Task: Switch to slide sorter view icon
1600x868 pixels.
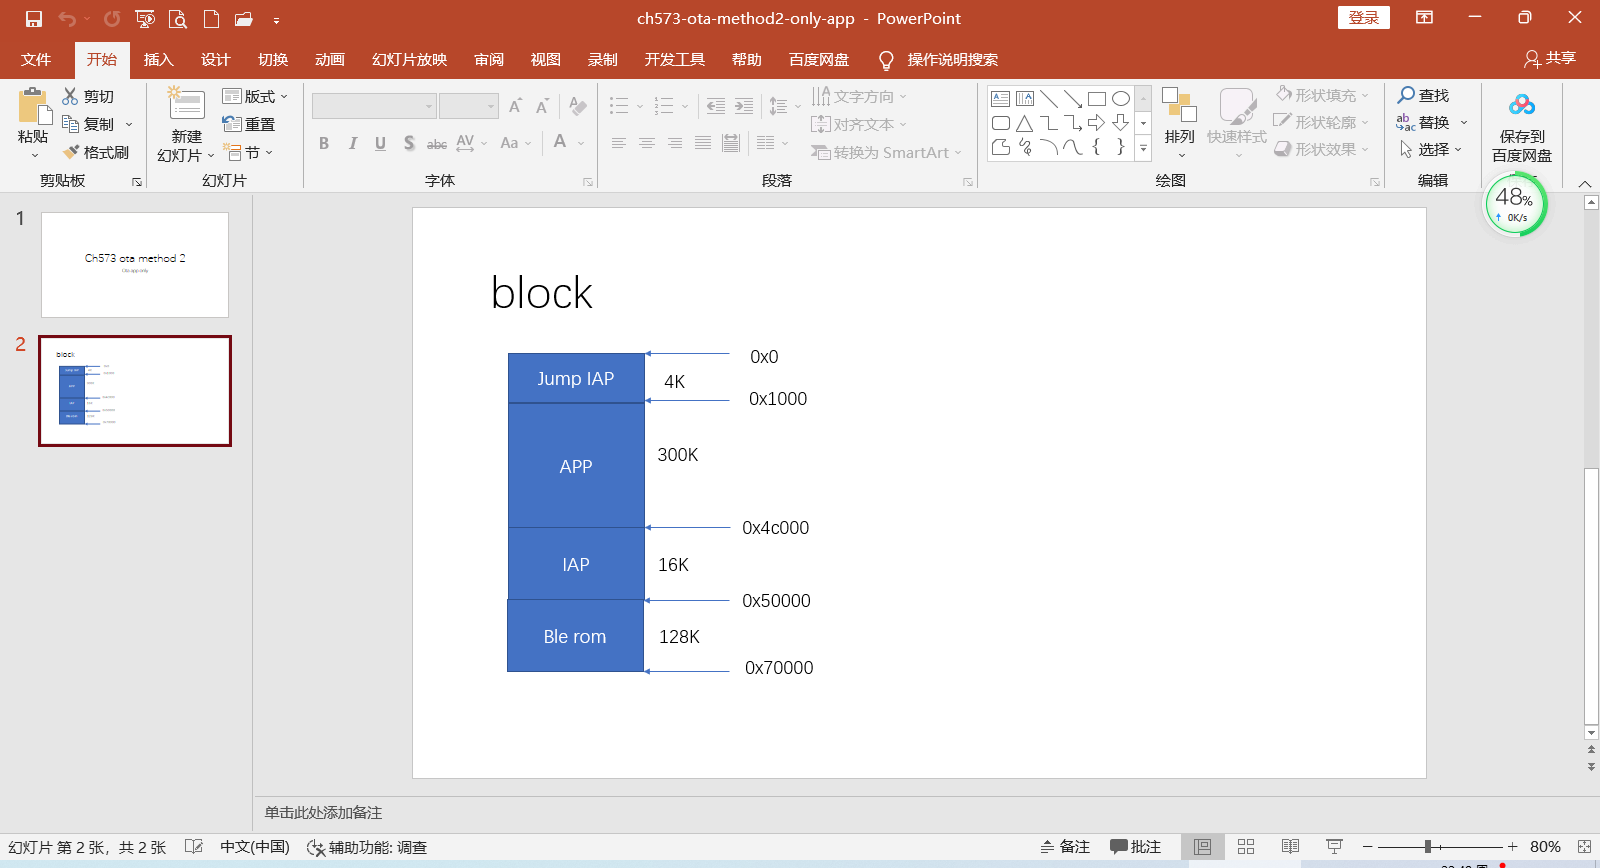Action: (x=1246, y=847)
